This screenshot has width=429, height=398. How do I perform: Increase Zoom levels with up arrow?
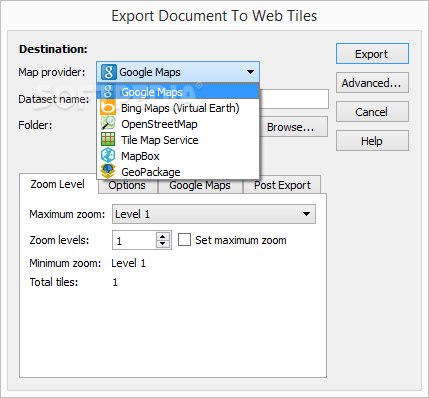tap(163, 237)
